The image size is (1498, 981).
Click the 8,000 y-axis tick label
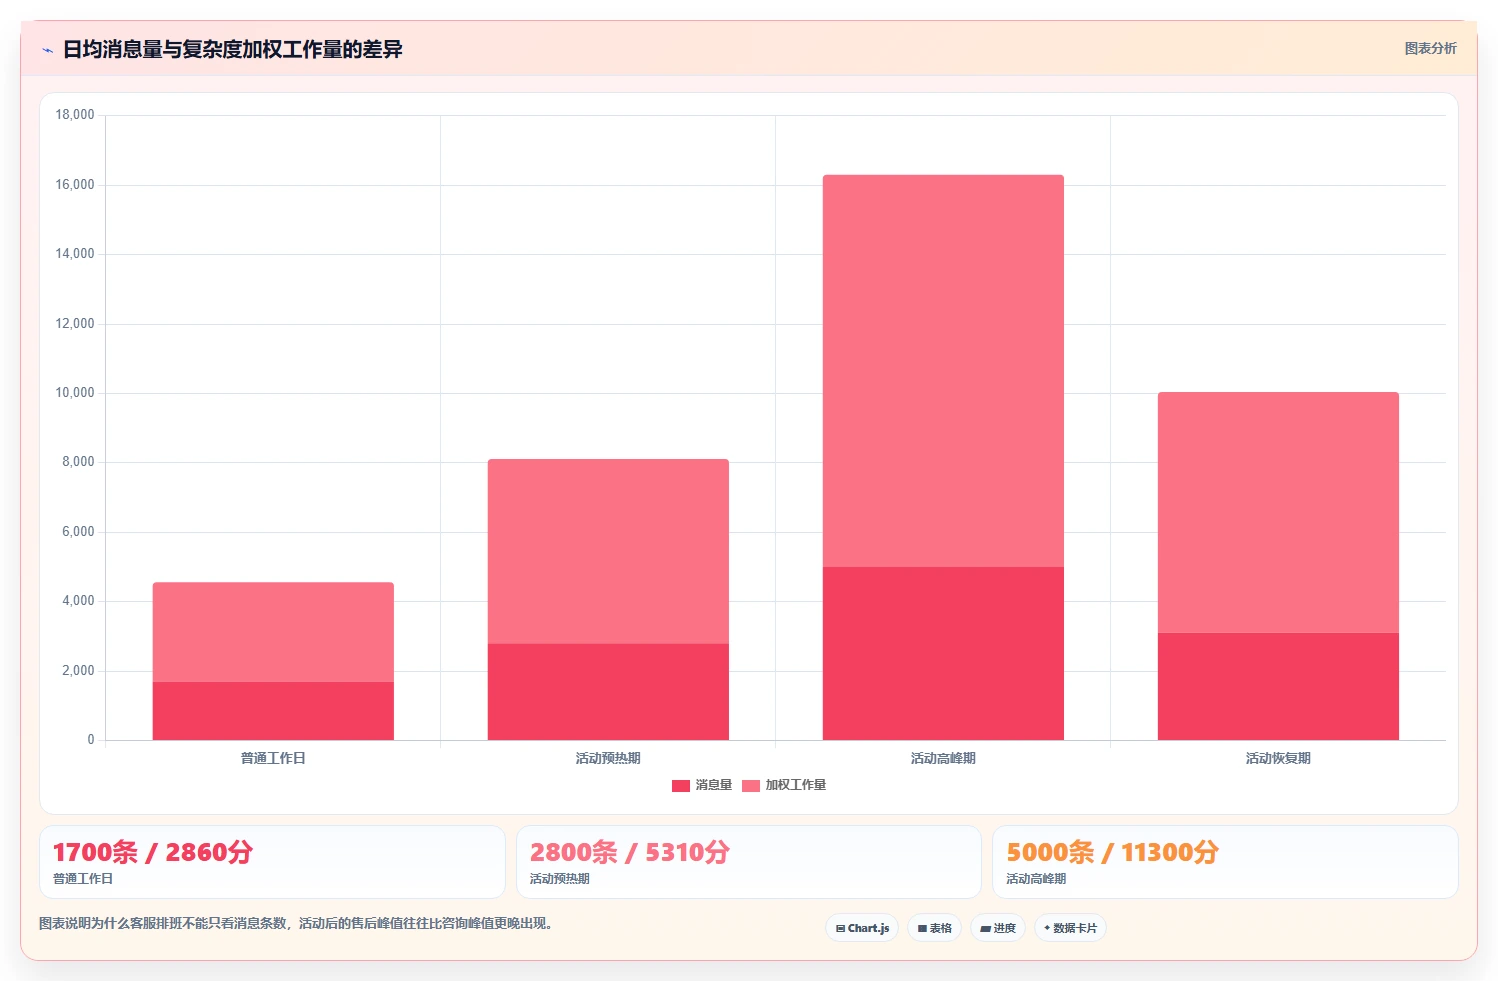[78, 462]
